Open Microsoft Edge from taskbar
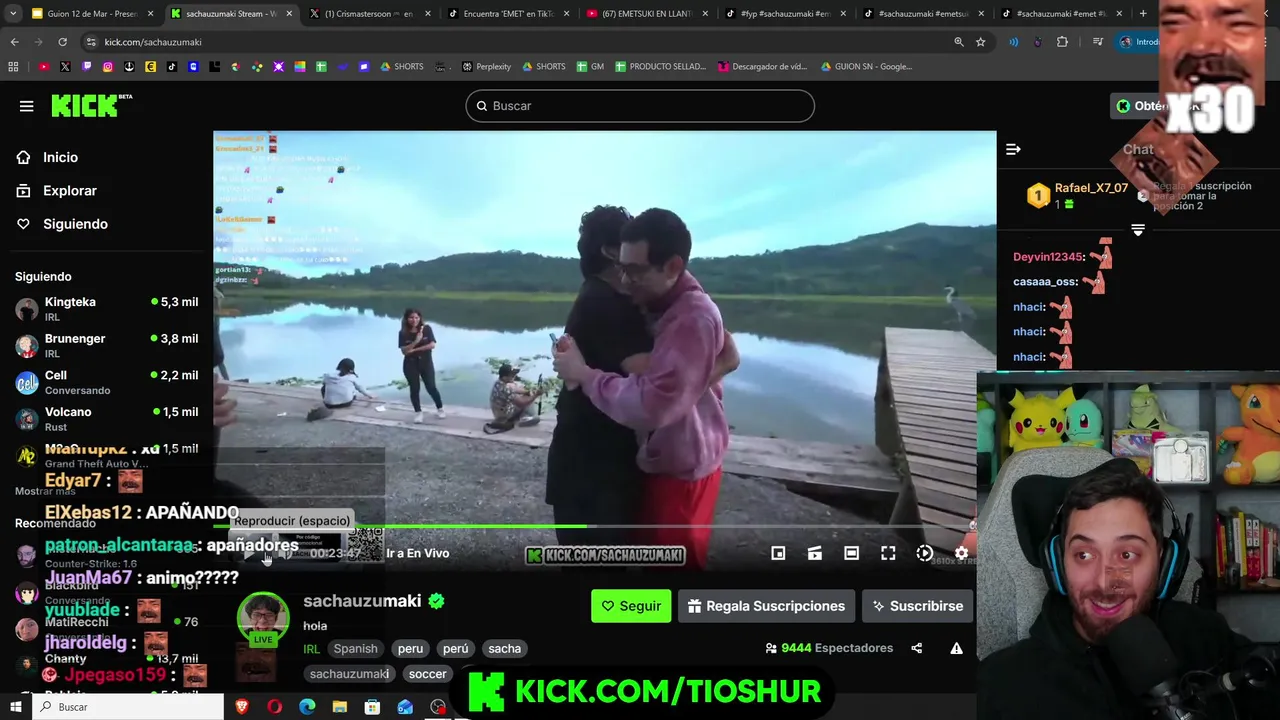1280x720 pixels. pyautogui.click(x=307, y=707)
